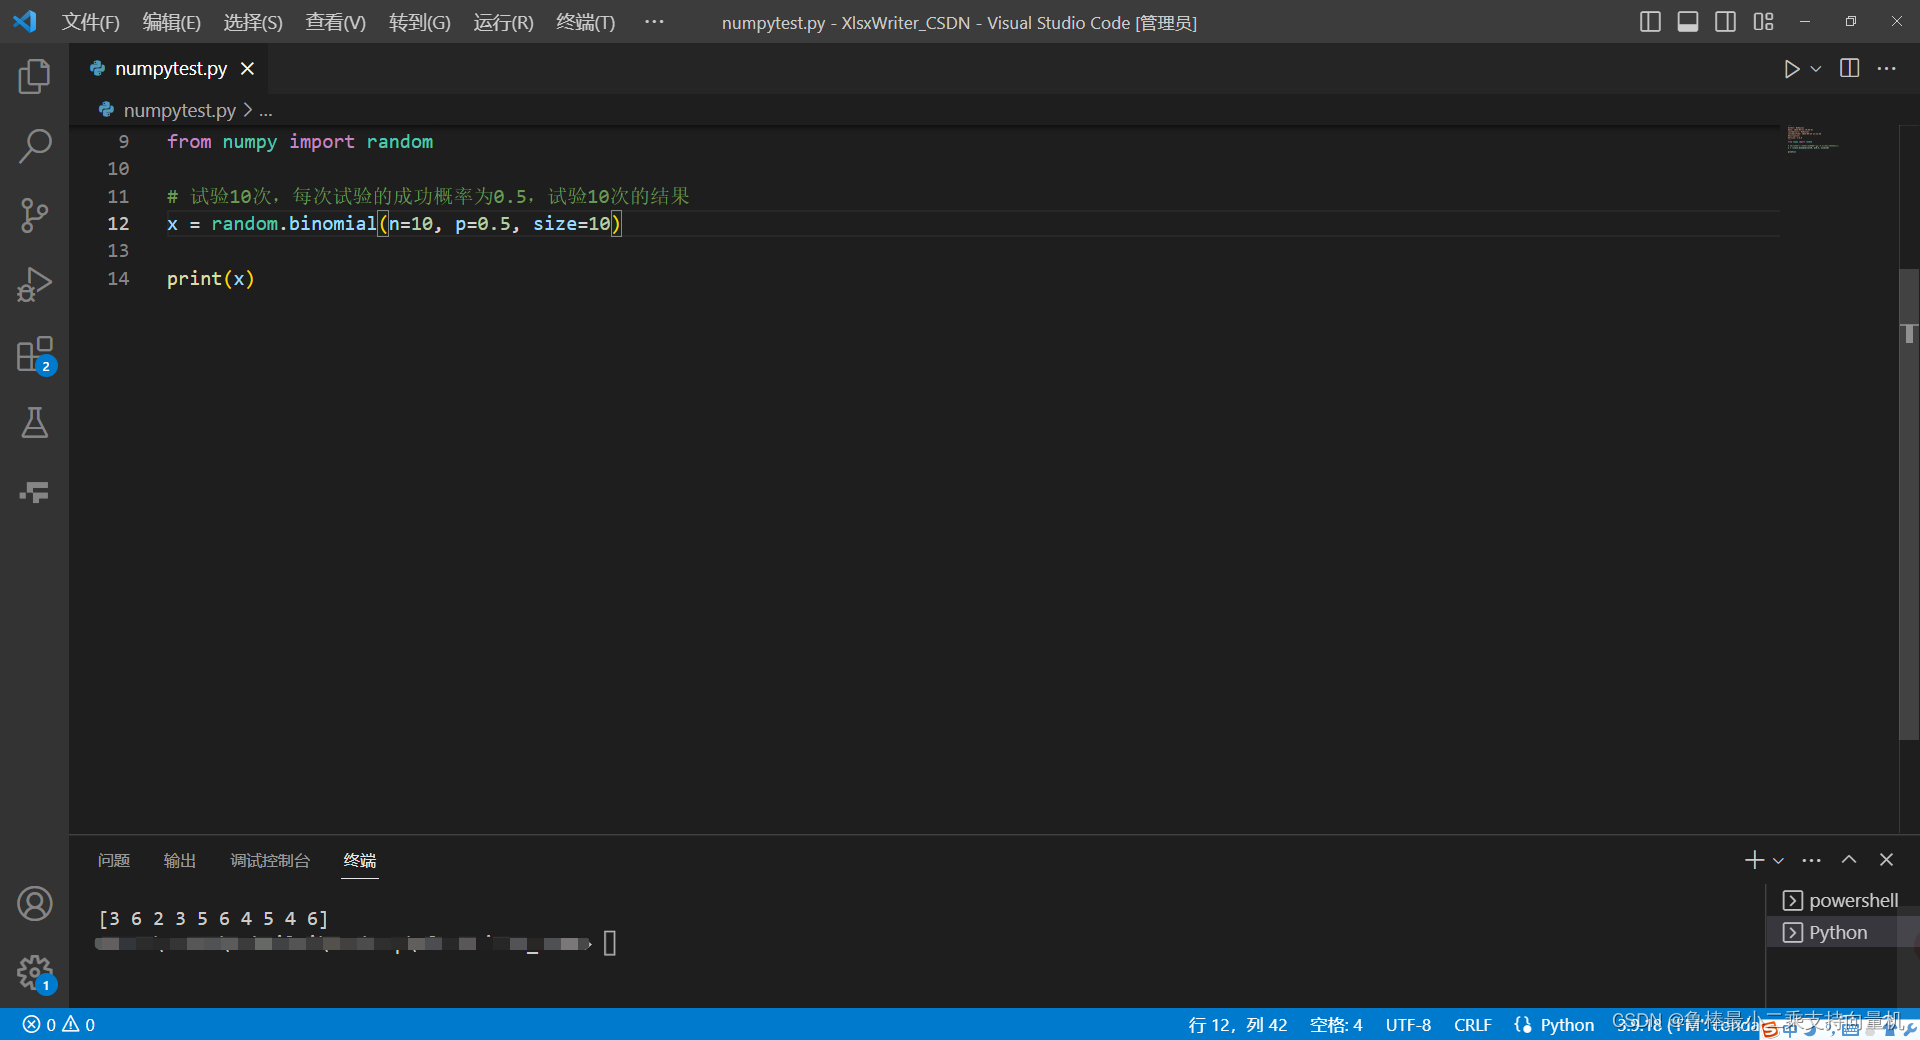Click the terminal output [3 6 2 3 5 6 4 5 4 6]
The image size is (1920, 1040).
point(213,919)
